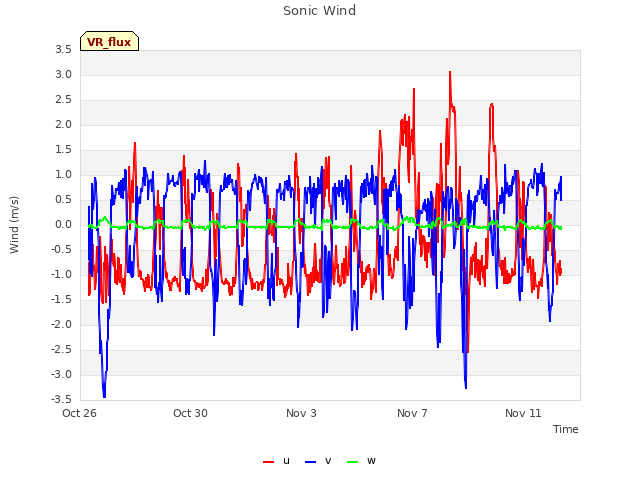Click the VR_flux label tag
Viewport: 640px width, 480px height.
[x=109, y=41]
